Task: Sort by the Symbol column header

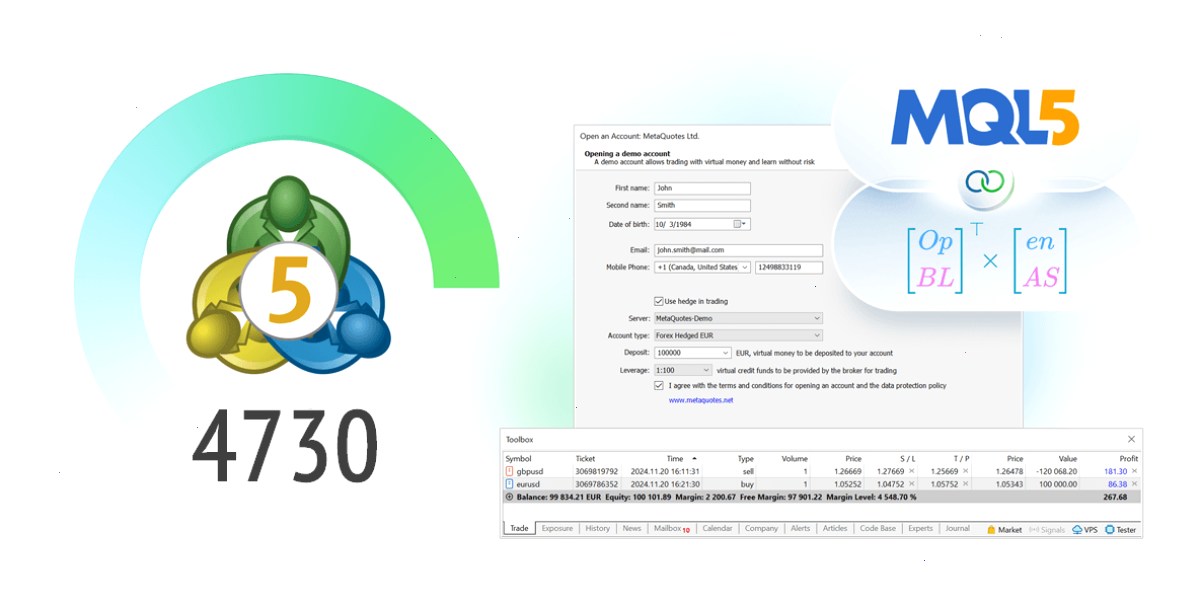Action: point(518,458)
